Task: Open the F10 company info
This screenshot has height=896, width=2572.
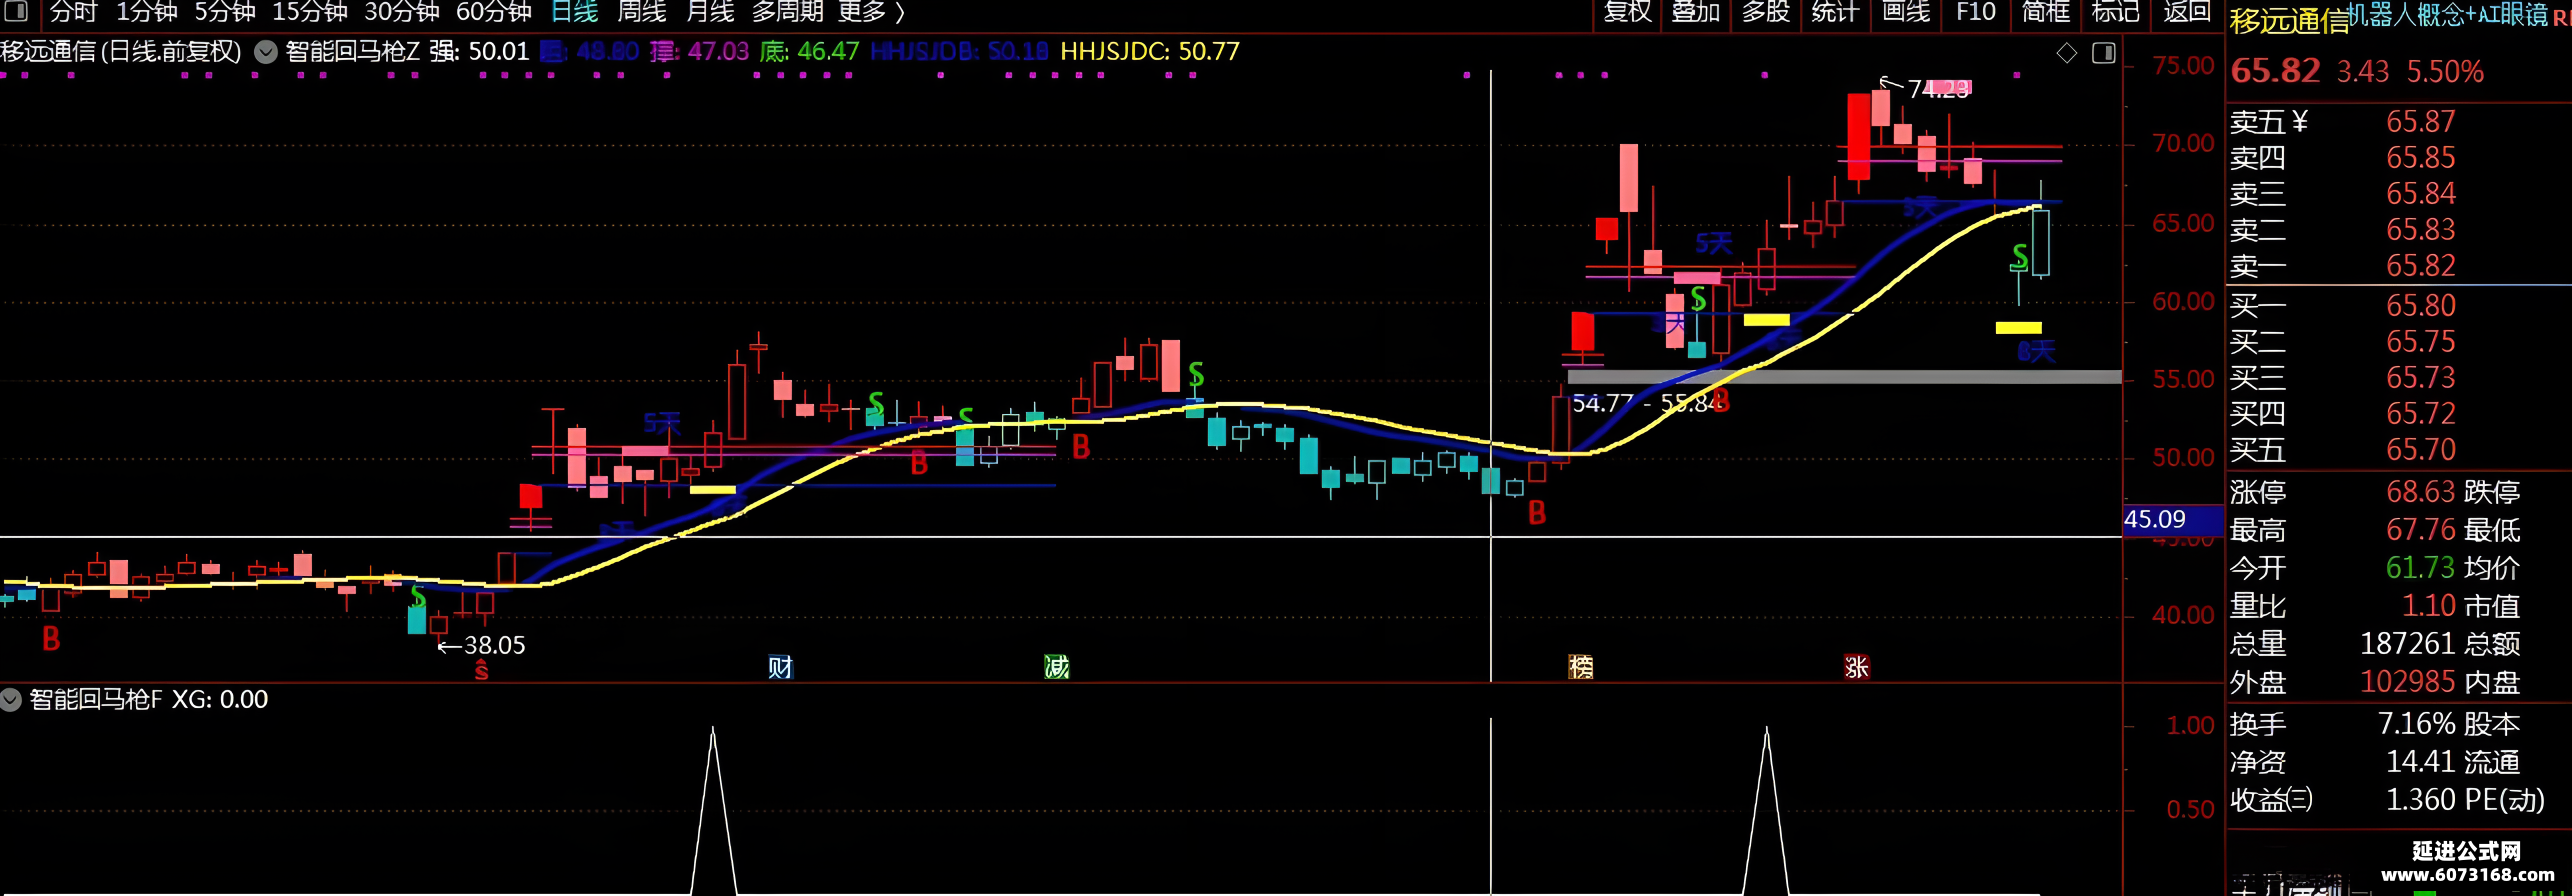Action: 1976,12
